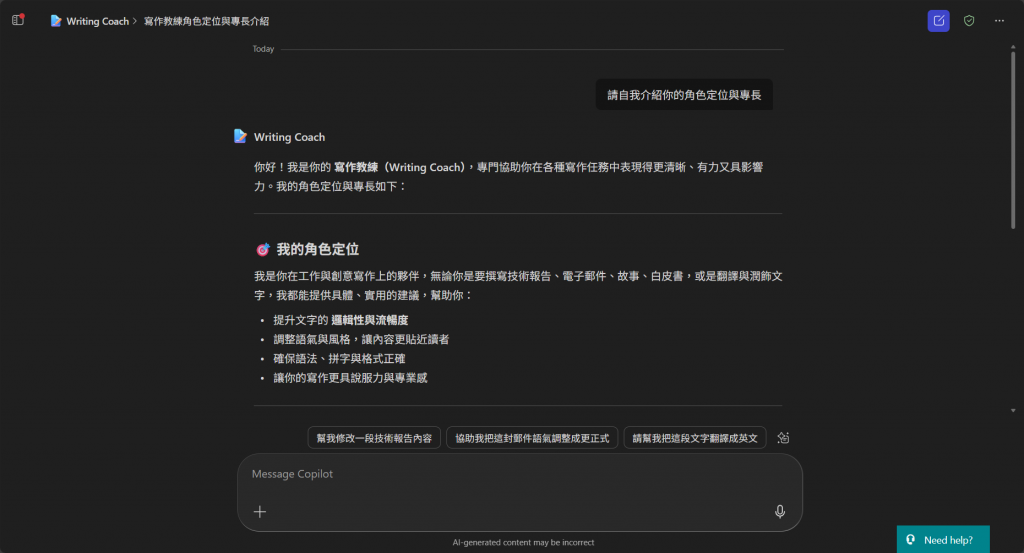
Task: Click the breadcrumb chevron after Writing Coach
Action: (135, 22)
